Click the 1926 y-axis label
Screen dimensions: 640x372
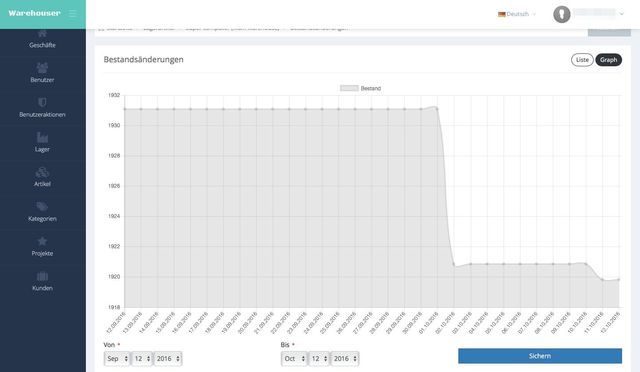(114, 186)
